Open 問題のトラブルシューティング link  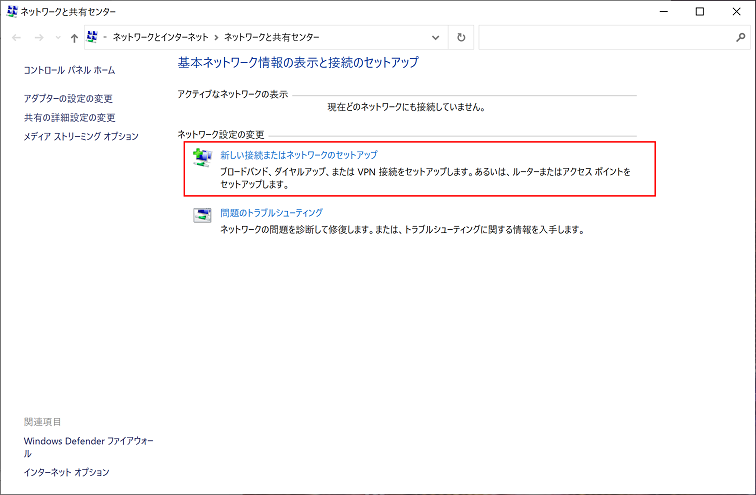tap(271, 212)
